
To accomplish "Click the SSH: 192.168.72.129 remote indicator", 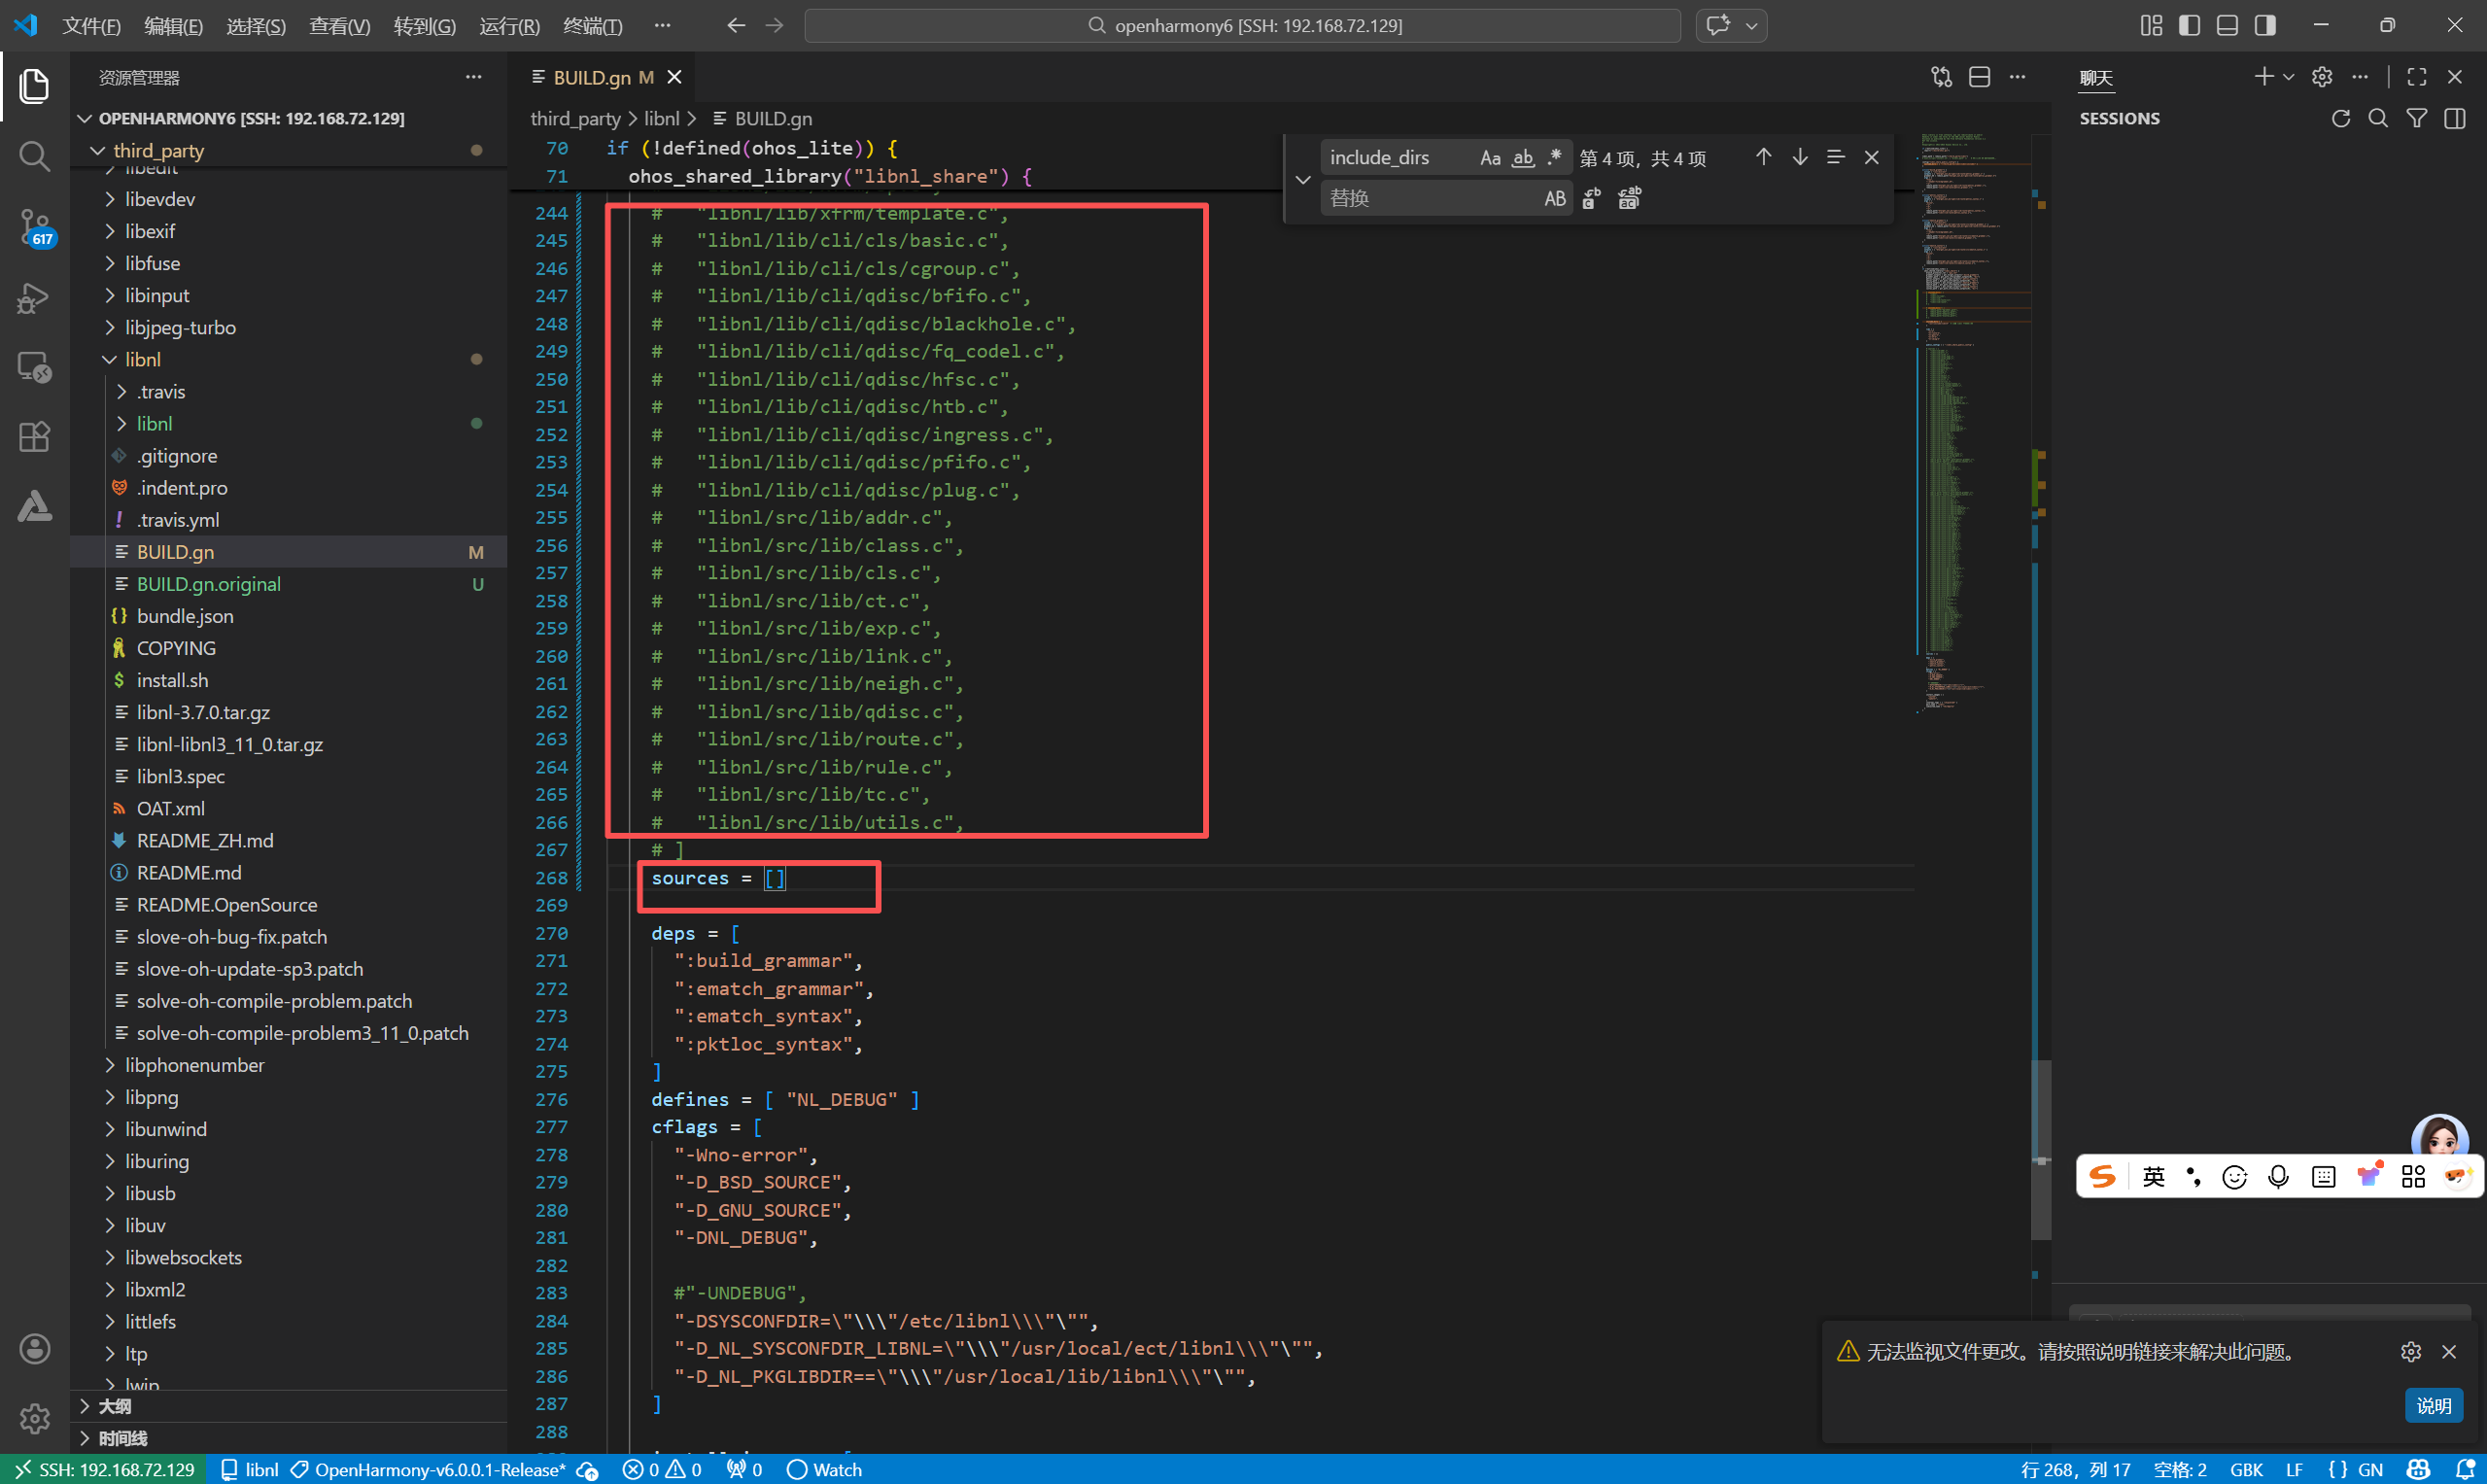I will [x=104, y=1469].
